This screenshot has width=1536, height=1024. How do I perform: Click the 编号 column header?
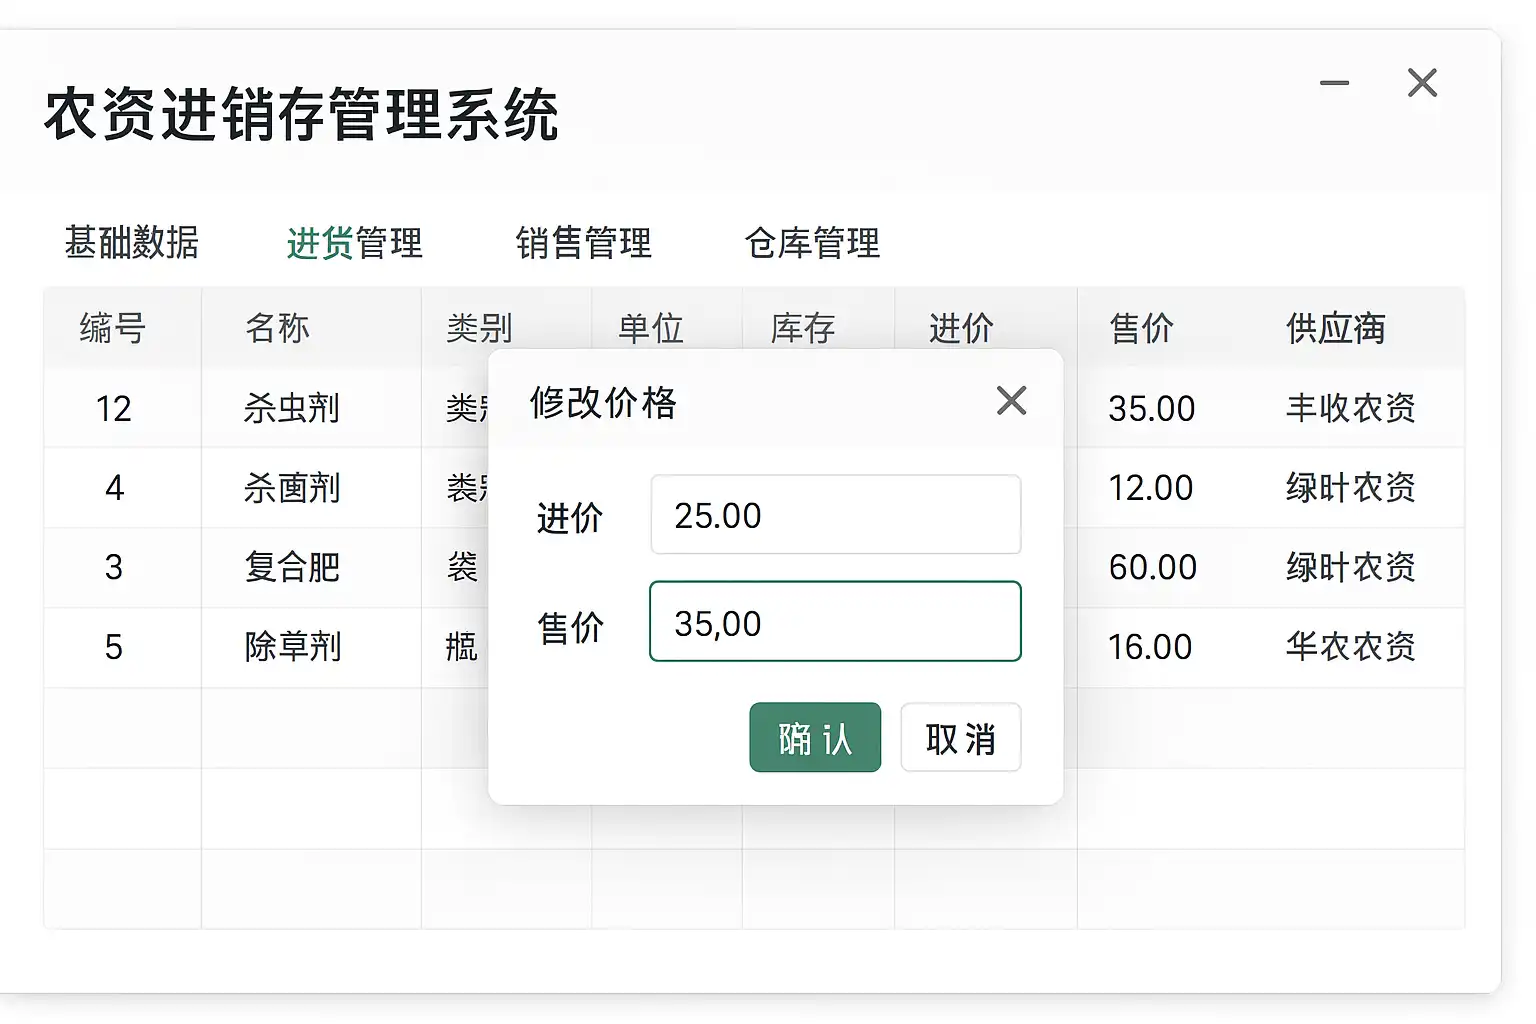pyautogui.click(x=113, y=328)
